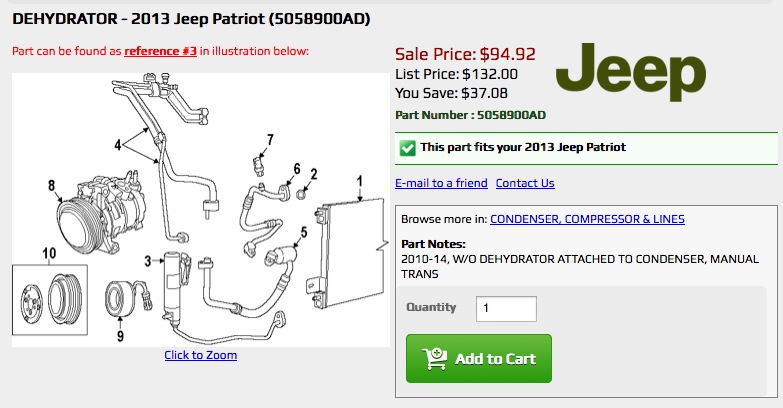Click the Quantity input field
Image resolution: width=783 pixels, height=408 pixels.
click(x=506, y=309)
